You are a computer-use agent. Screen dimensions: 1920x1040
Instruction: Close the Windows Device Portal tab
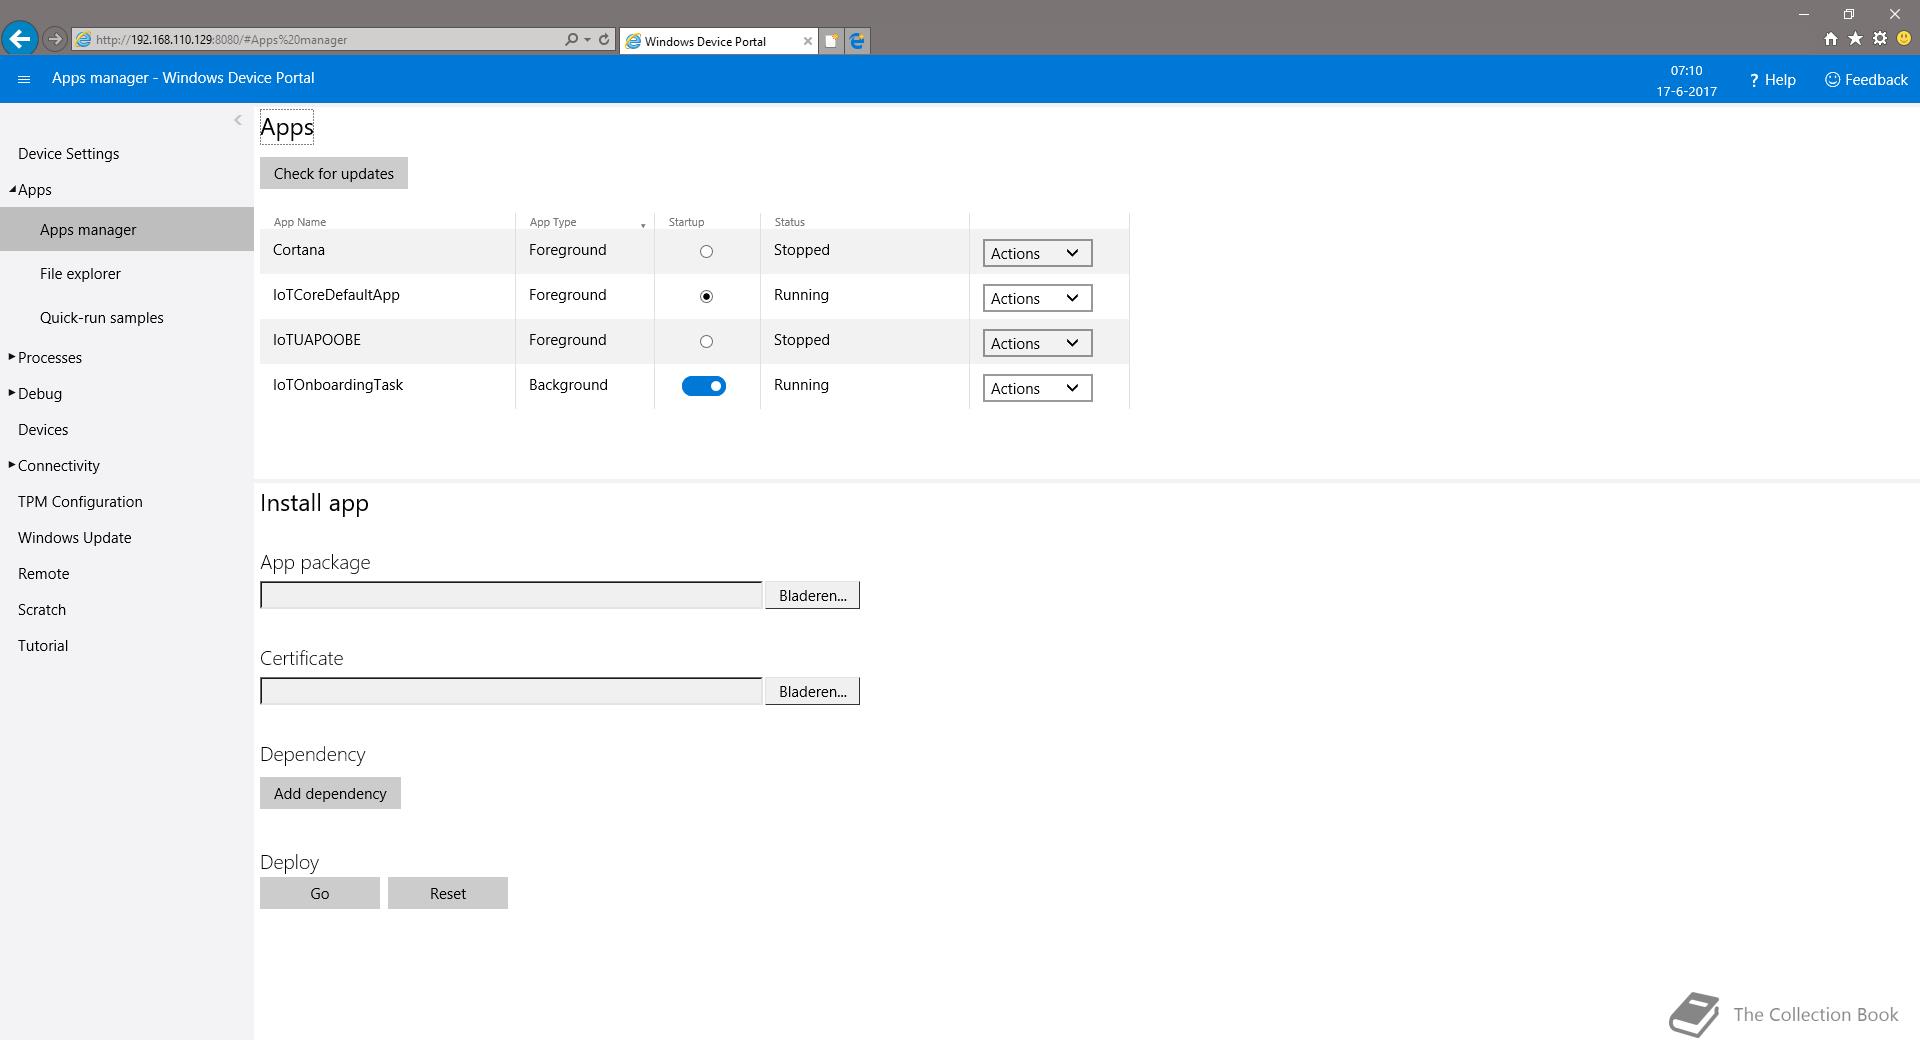tap(808, 41)
